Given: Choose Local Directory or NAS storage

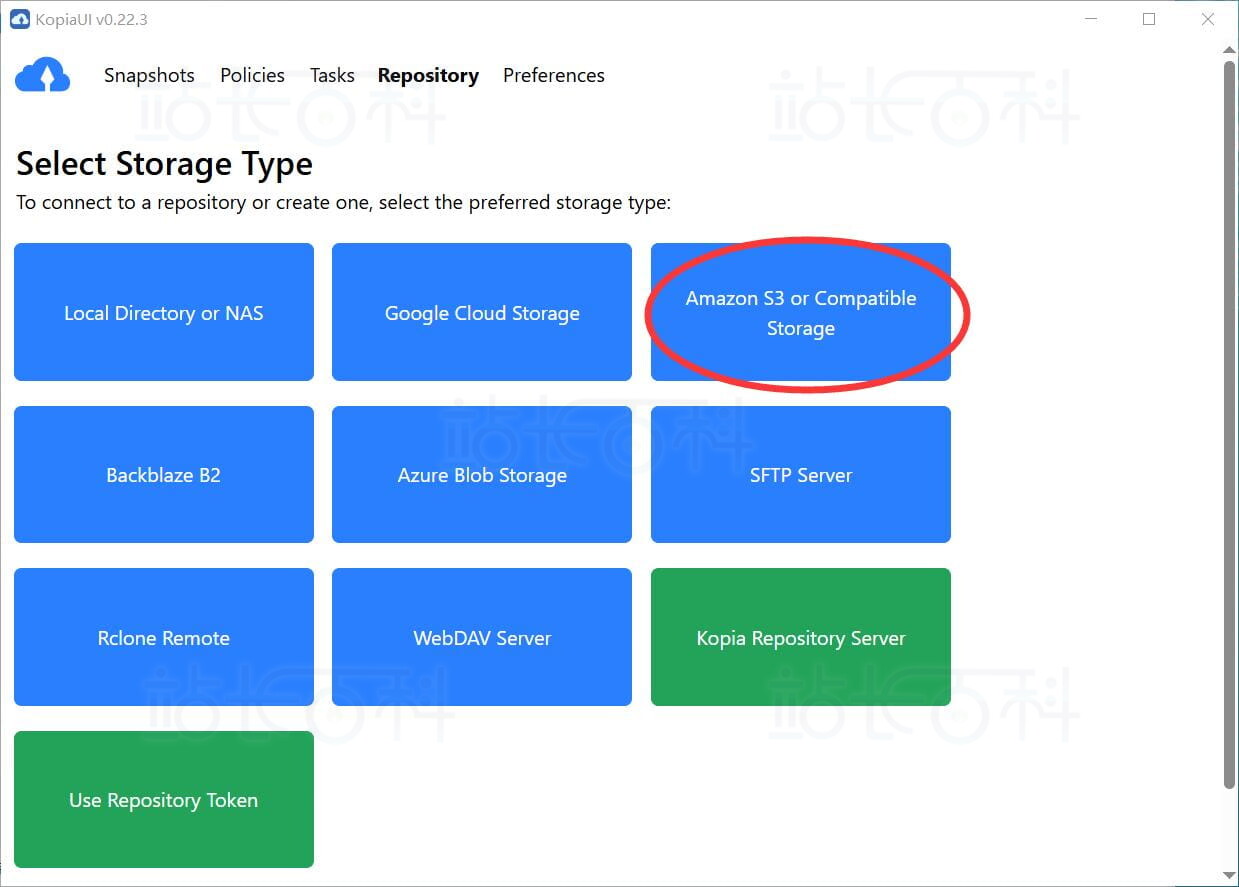Looking at the screenshot, I should click(164, 312).
